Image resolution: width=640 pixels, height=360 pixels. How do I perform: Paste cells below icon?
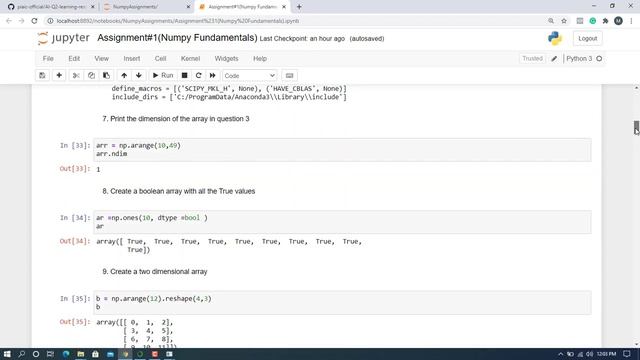106,76
